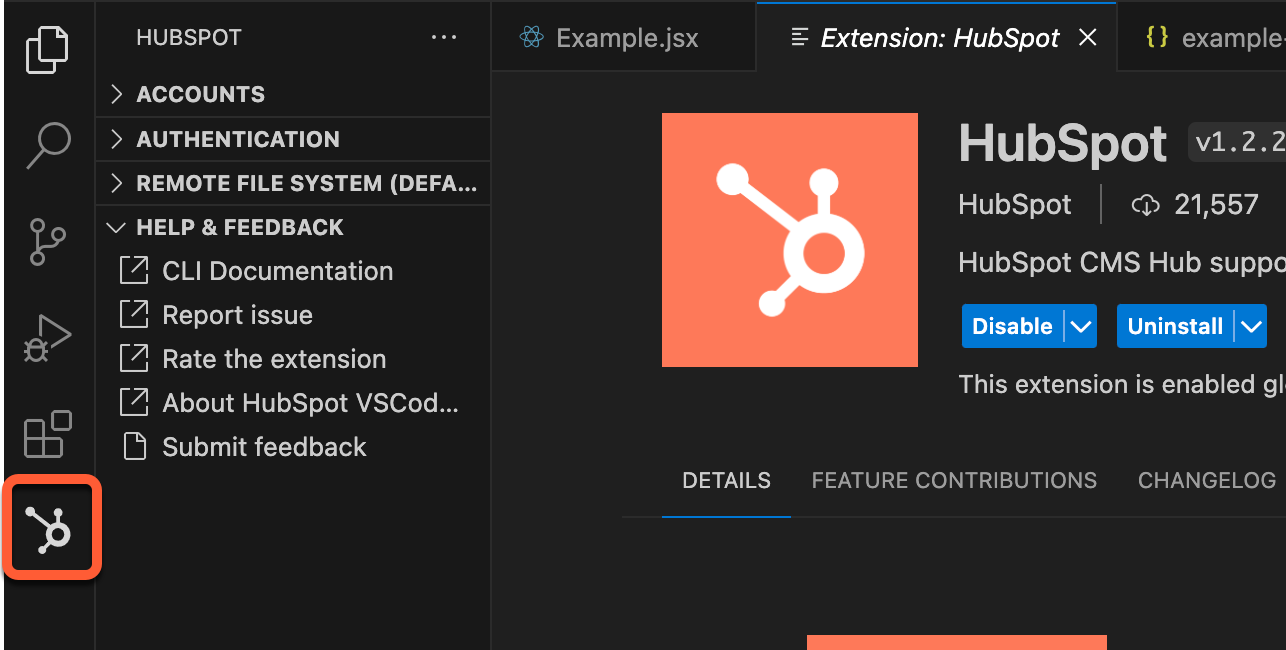Open the Disable button dropdown arrow
The height and width of the screenshot is (650, 1286).
pos(1080,326)
